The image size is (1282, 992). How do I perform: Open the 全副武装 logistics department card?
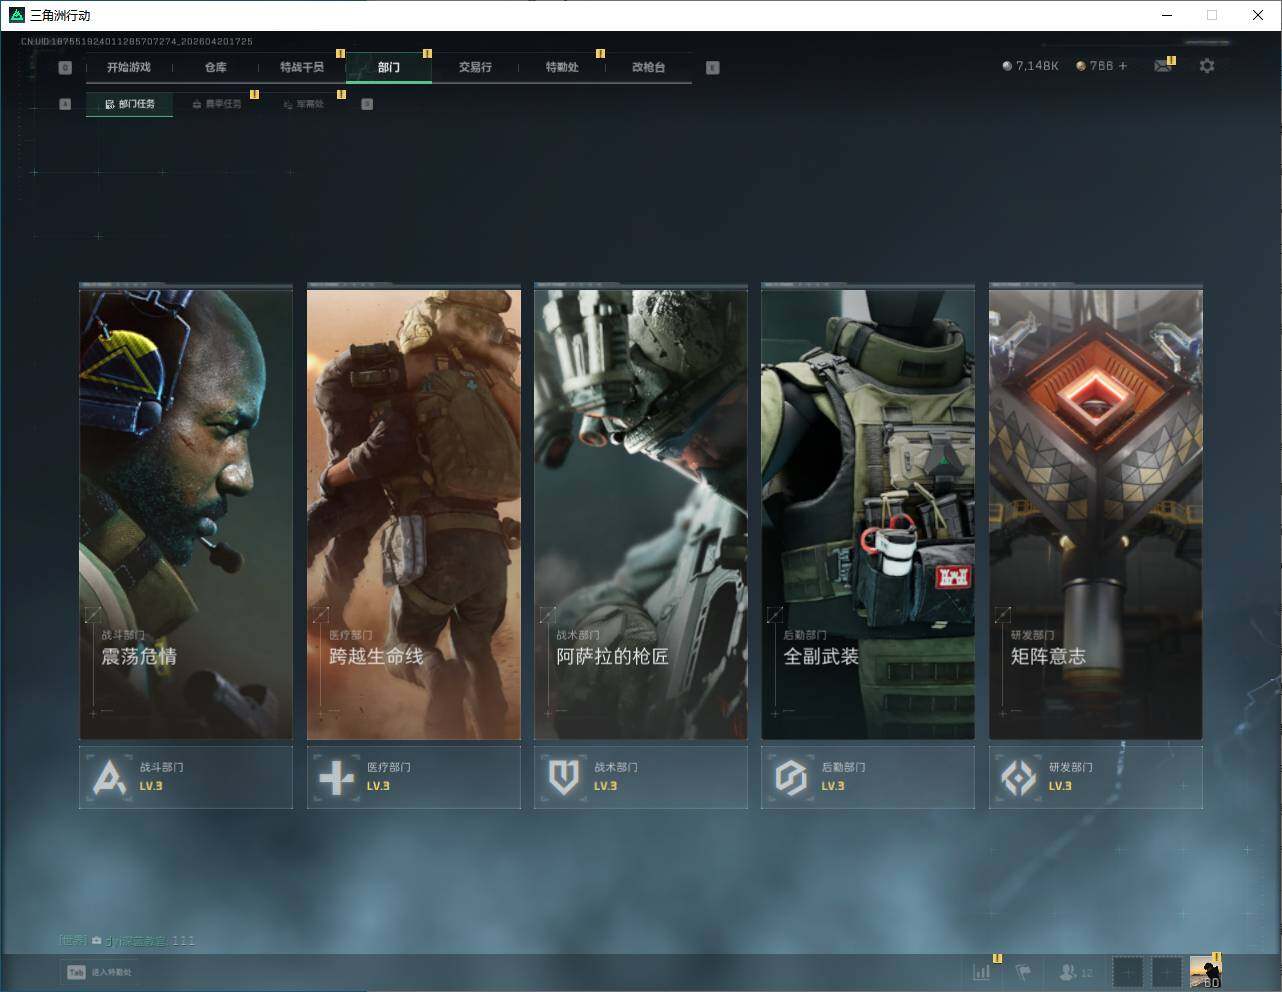pos(868,514)
